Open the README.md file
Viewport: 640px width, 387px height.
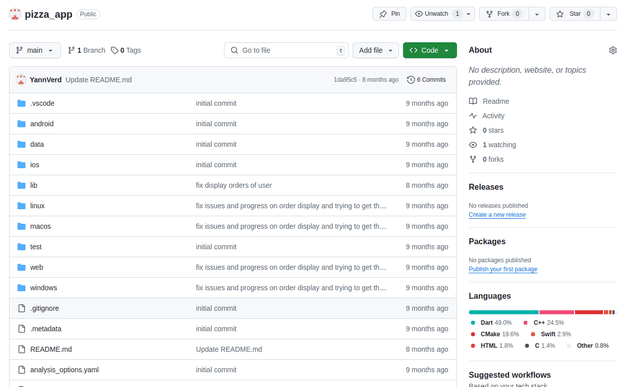[x=51, y=349]
